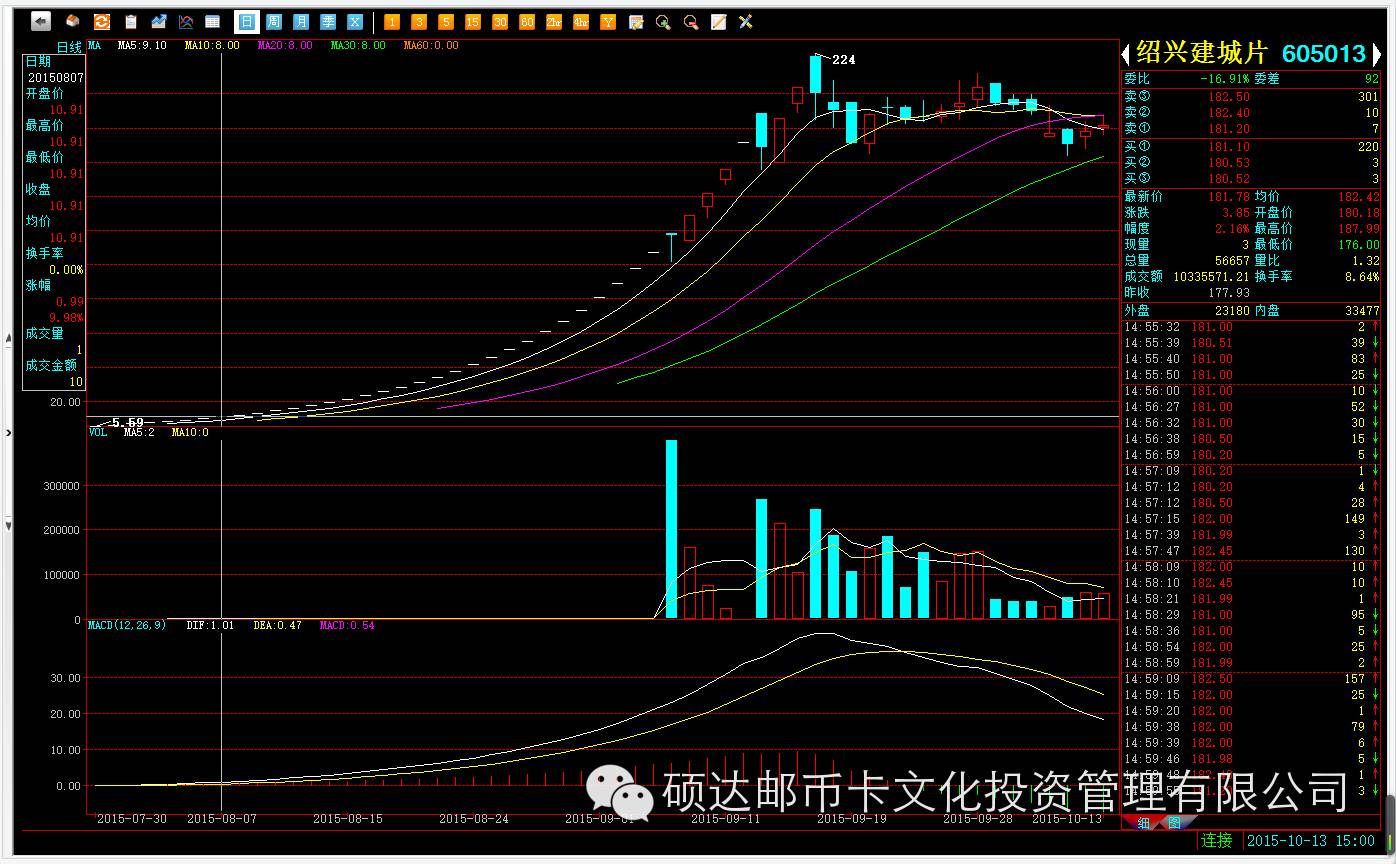The width and height of the screenshot is (1396, 864).
Task: Click the stock code 605013
Action: point(1323,54)
